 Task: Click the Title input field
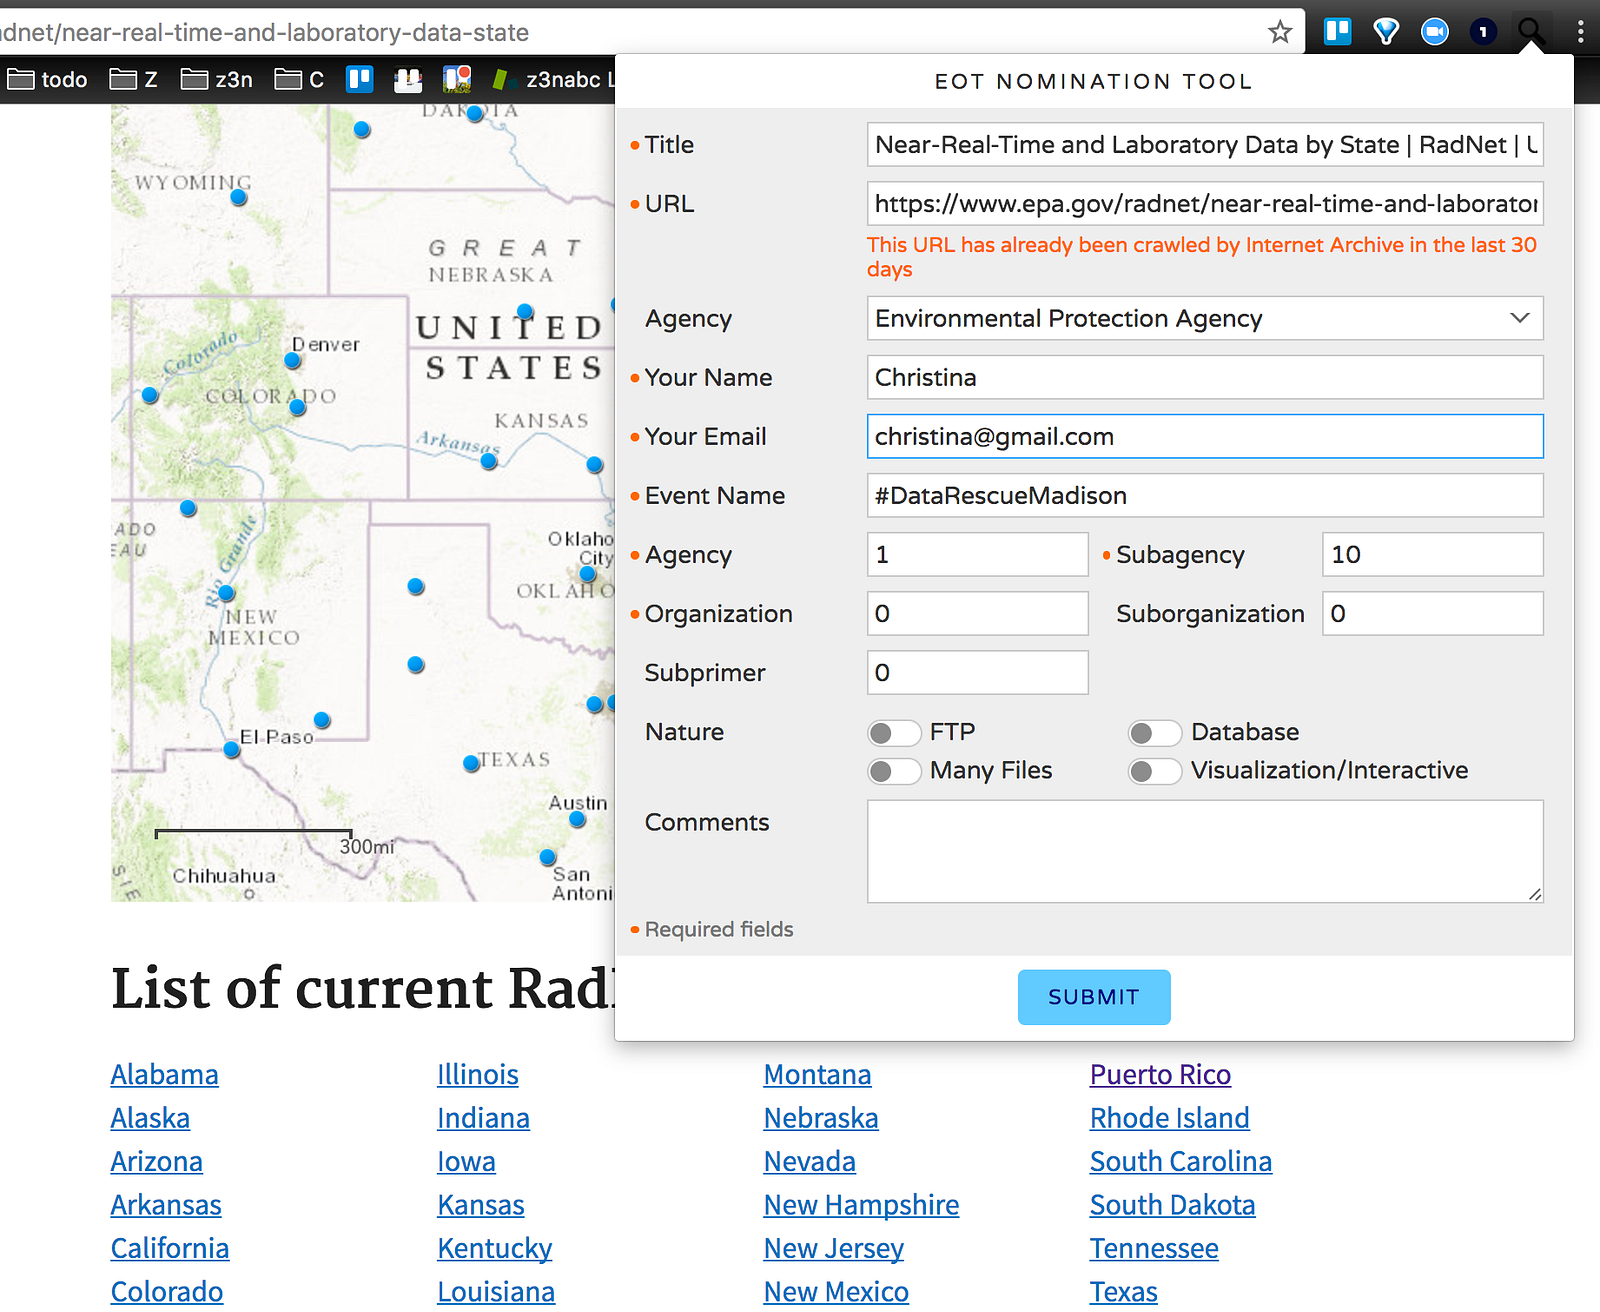1205,144
